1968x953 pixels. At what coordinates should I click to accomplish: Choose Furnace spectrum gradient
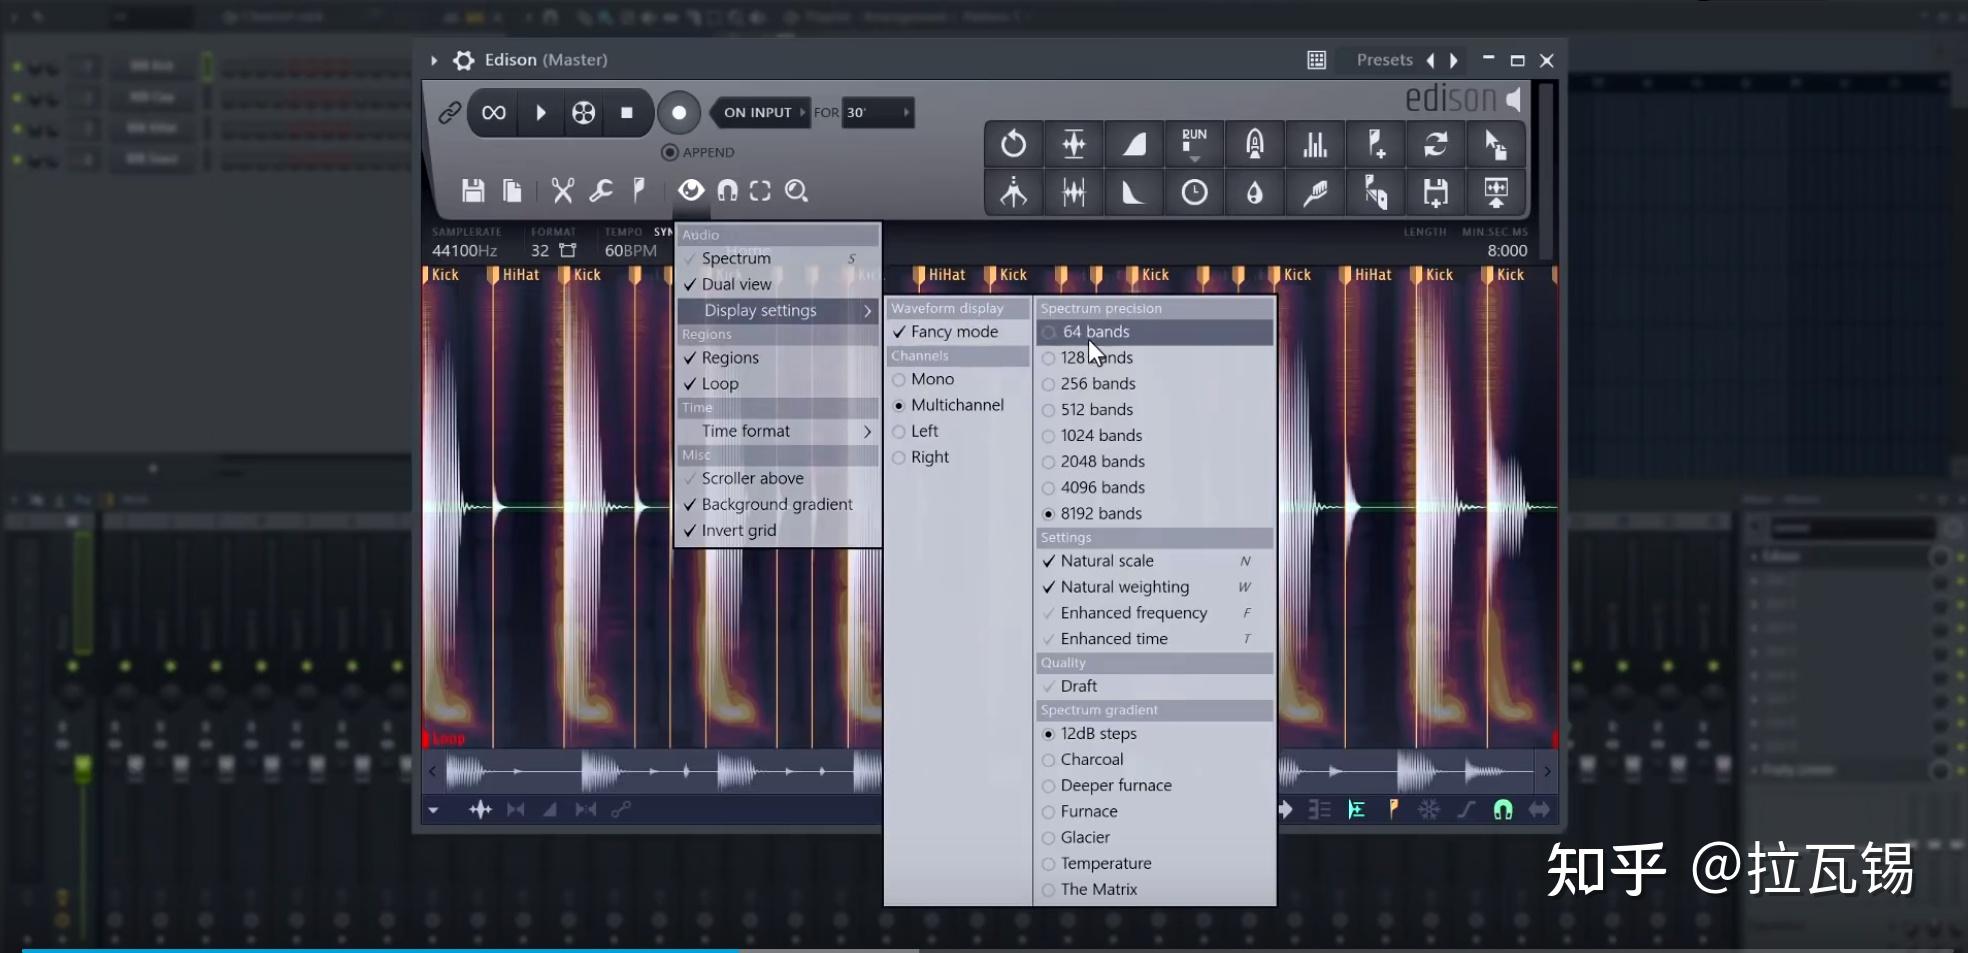pyautogui.click(x=1155, y=812)
